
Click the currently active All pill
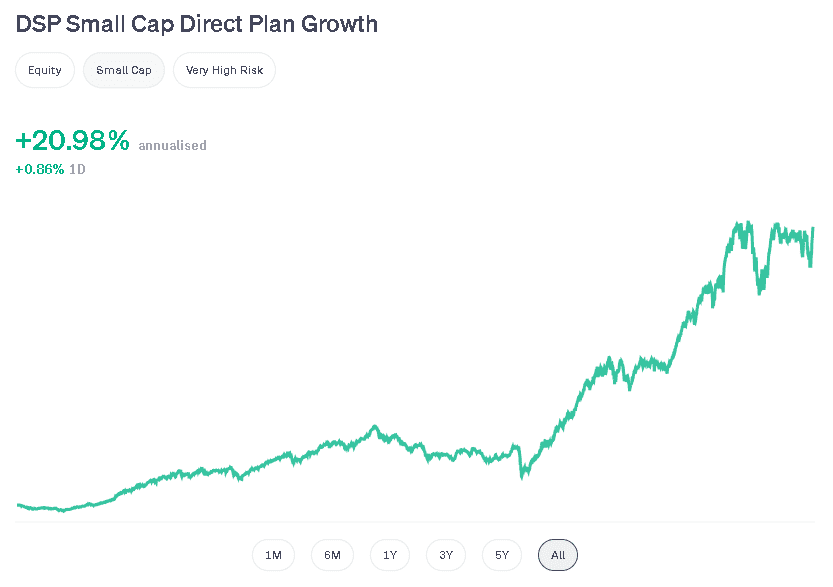[557, 555]
